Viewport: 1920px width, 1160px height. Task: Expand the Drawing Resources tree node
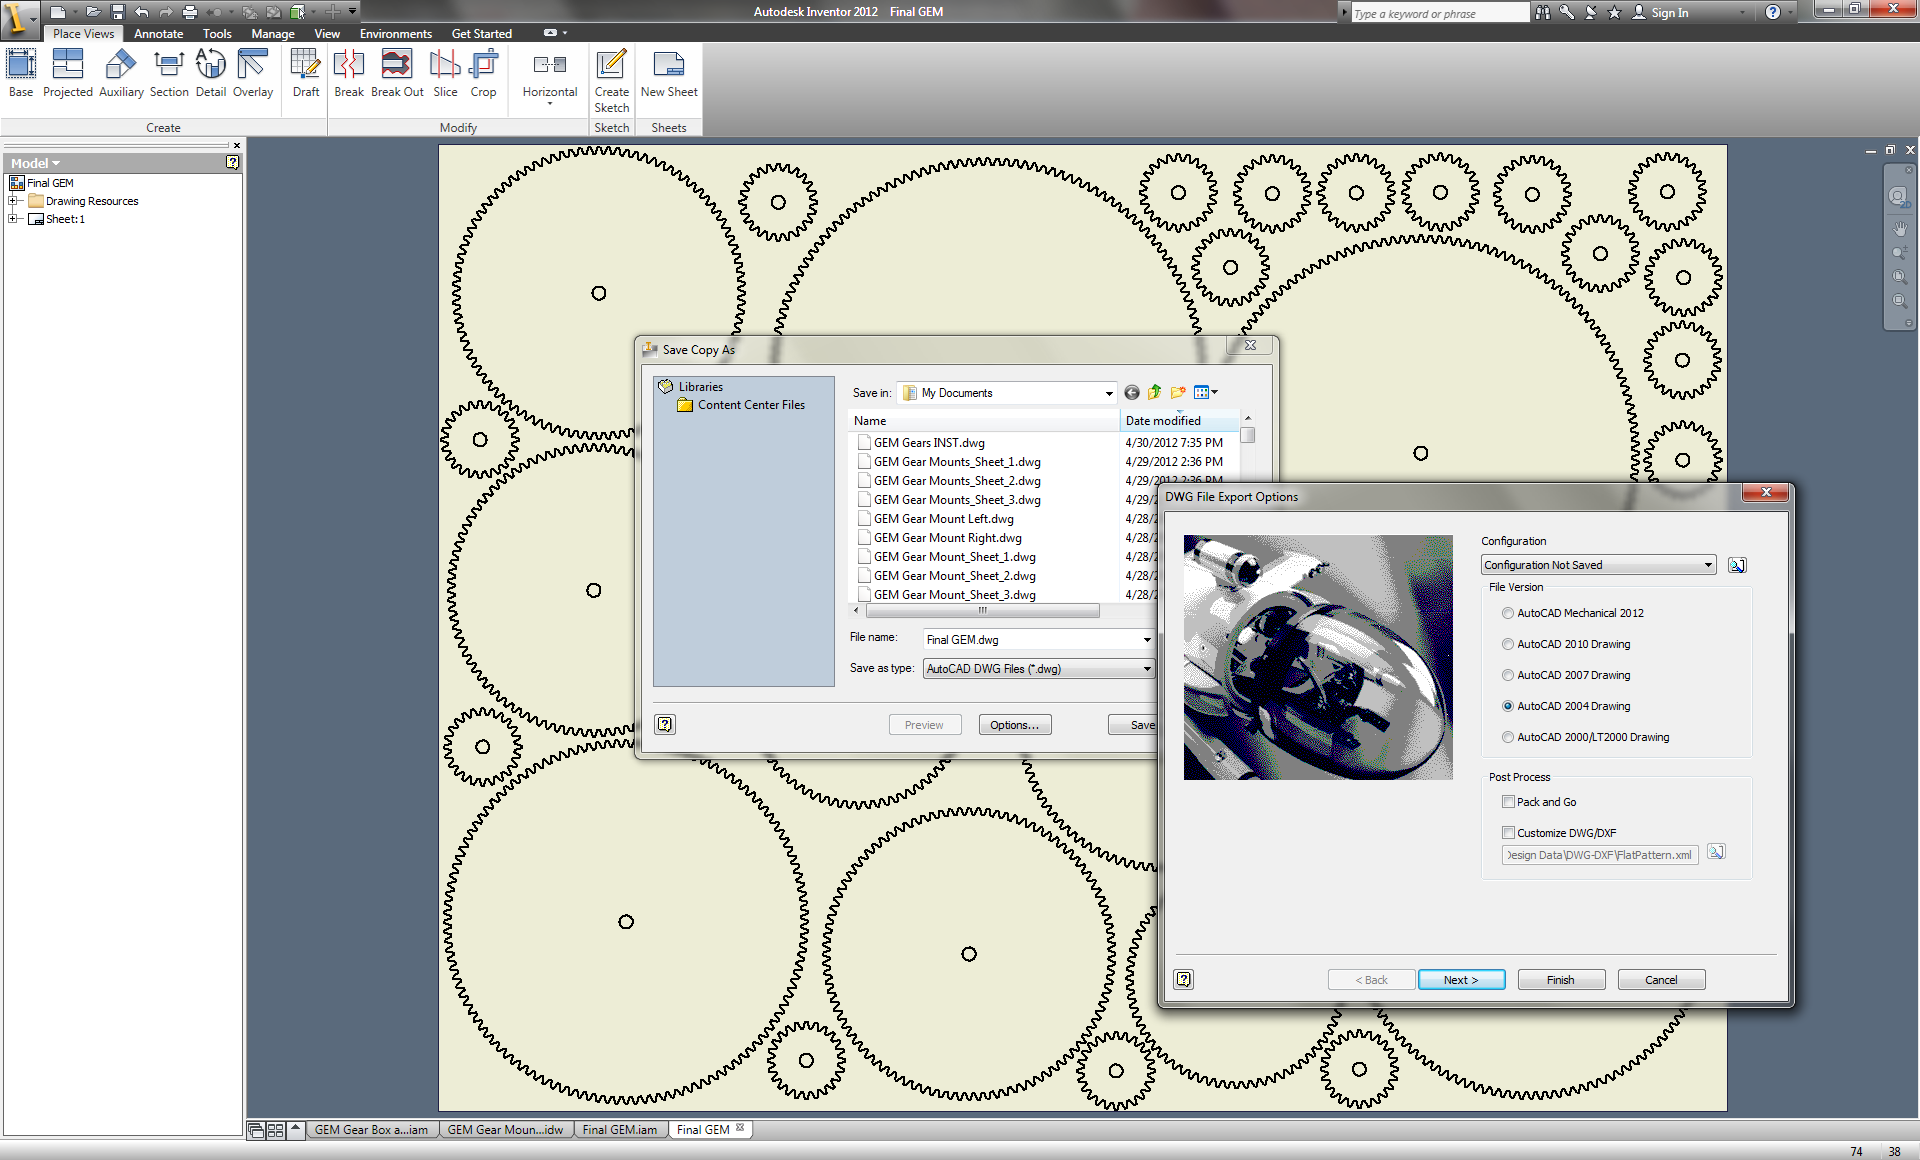click(x=14, y=201)
